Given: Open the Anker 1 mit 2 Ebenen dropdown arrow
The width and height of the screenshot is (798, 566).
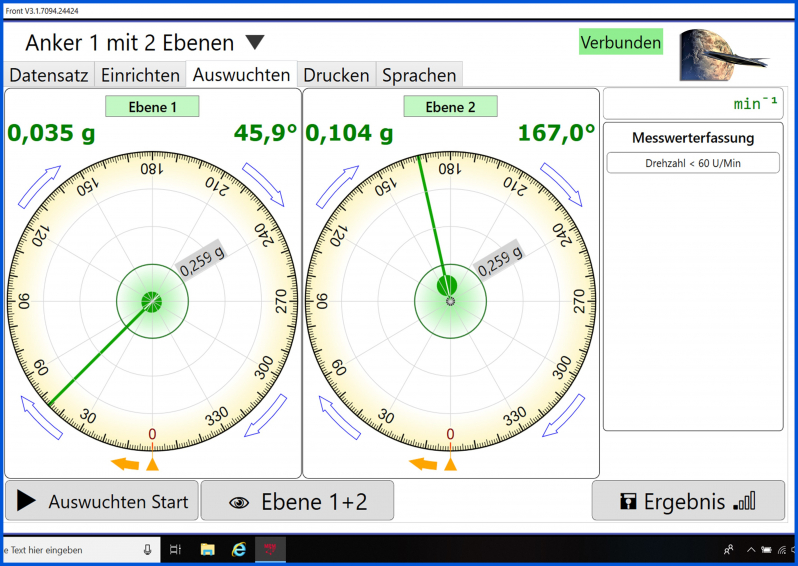Looking at the screenshot, I should [x=255, y=42].
